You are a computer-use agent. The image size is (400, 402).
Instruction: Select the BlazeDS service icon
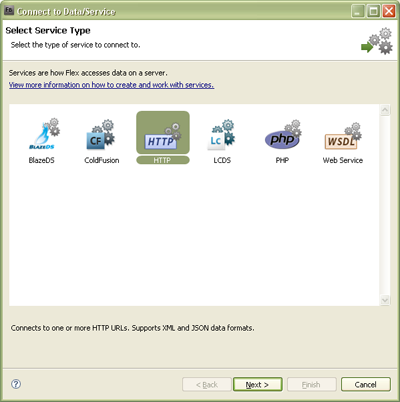[x=44, y=134]
